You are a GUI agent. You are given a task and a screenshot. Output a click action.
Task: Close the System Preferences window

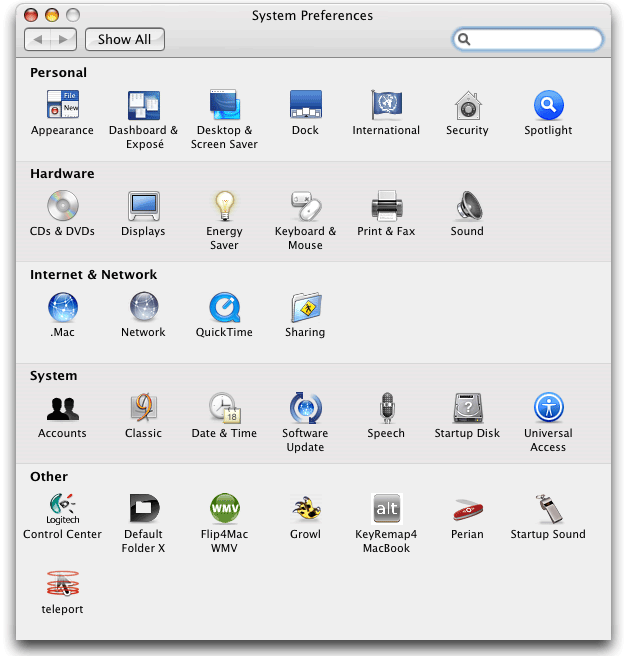coord(31,15)
